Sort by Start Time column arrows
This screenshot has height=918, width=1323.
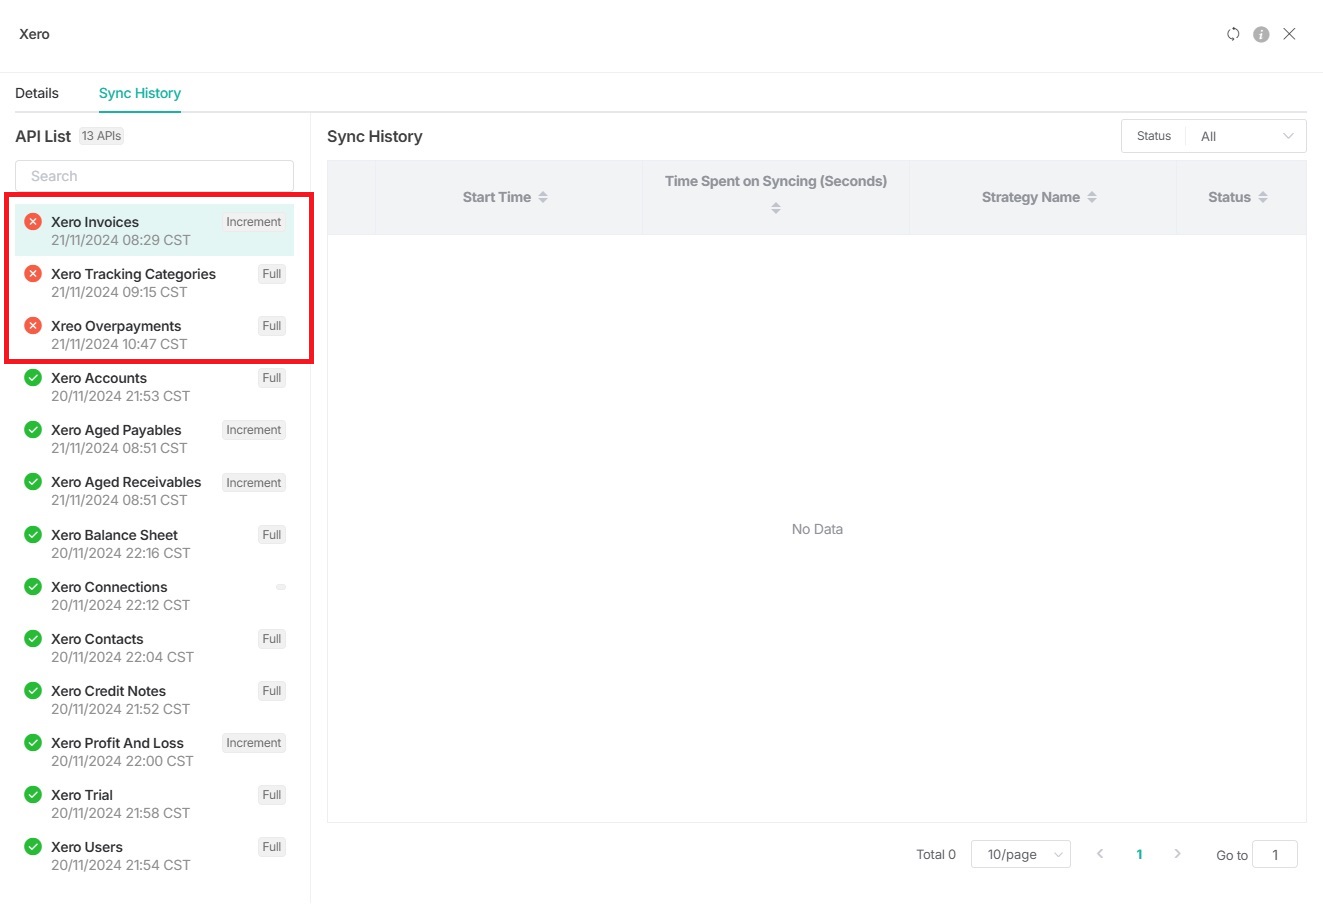(543, 197)
